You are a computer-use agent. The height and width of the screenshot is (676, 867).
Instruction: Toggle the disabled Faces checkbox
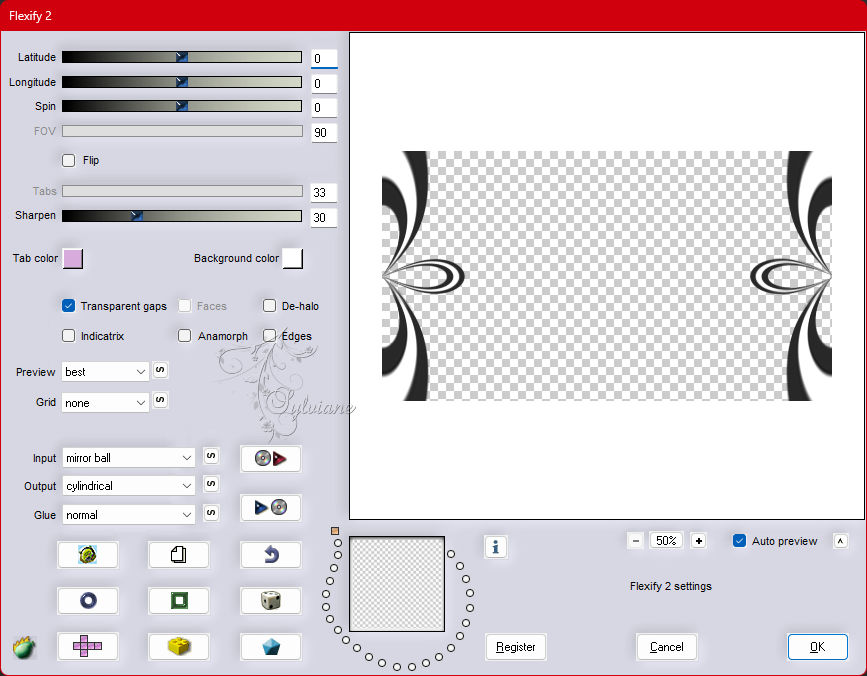(x=185, y=306)
